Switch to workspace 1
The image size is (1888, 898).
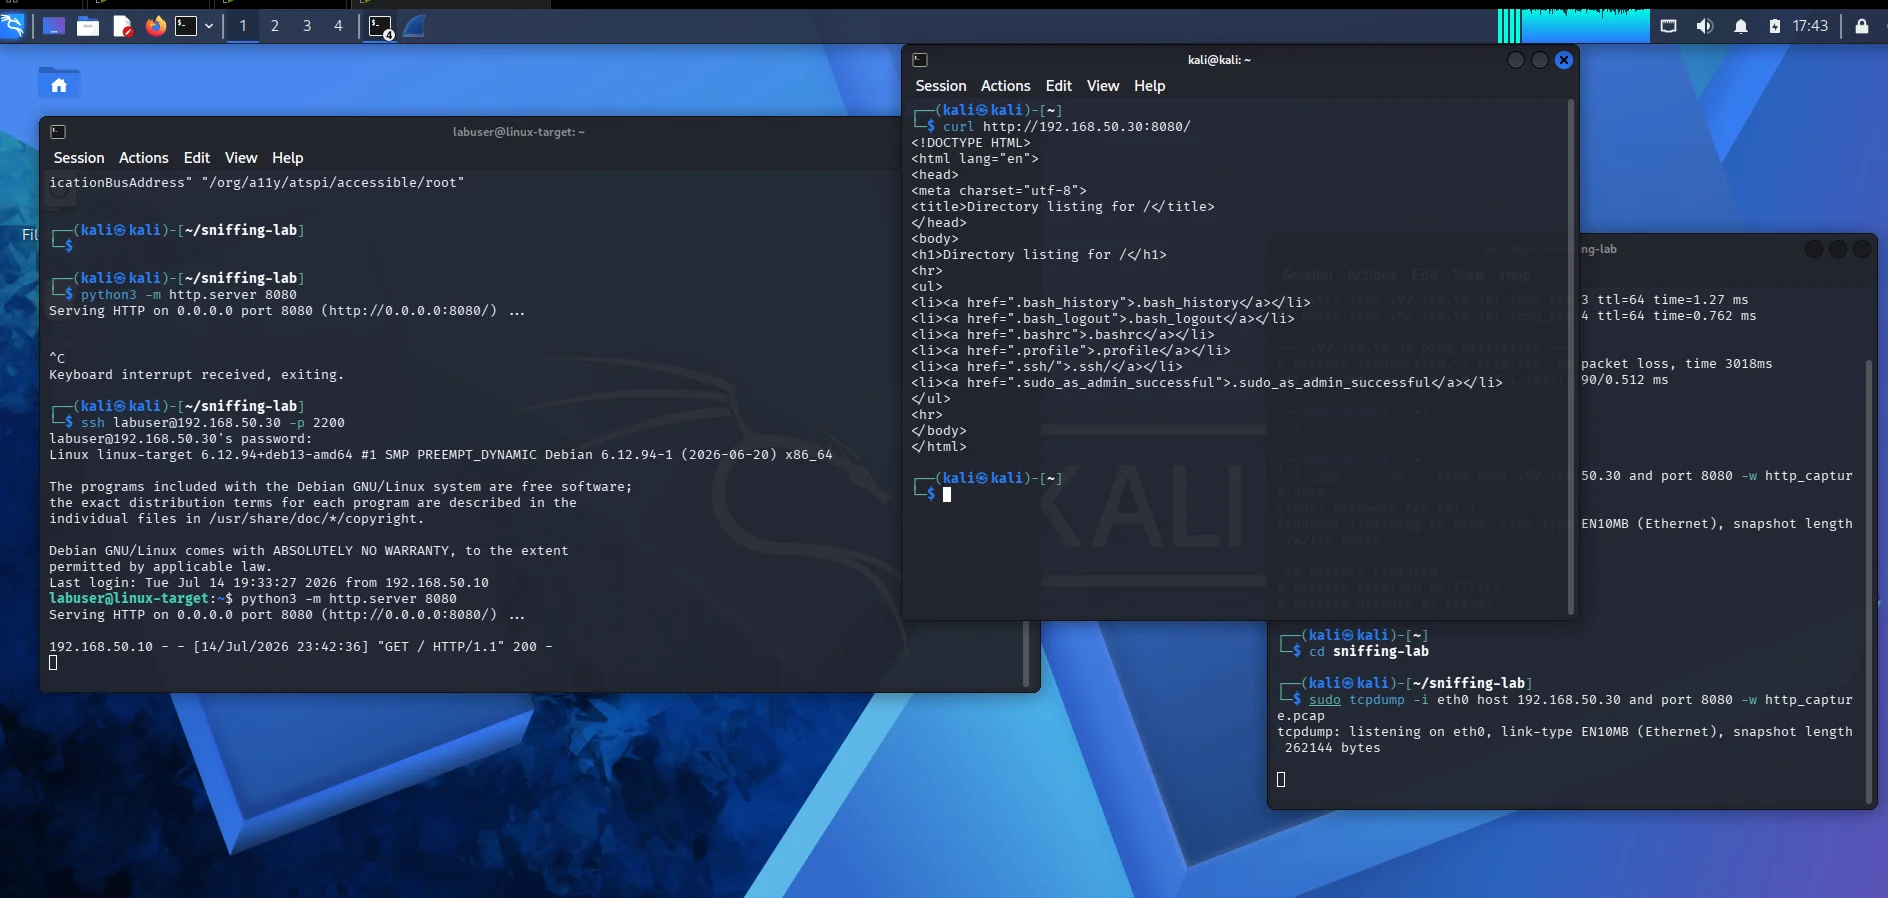pyautogui.click(x=243, y=26)
